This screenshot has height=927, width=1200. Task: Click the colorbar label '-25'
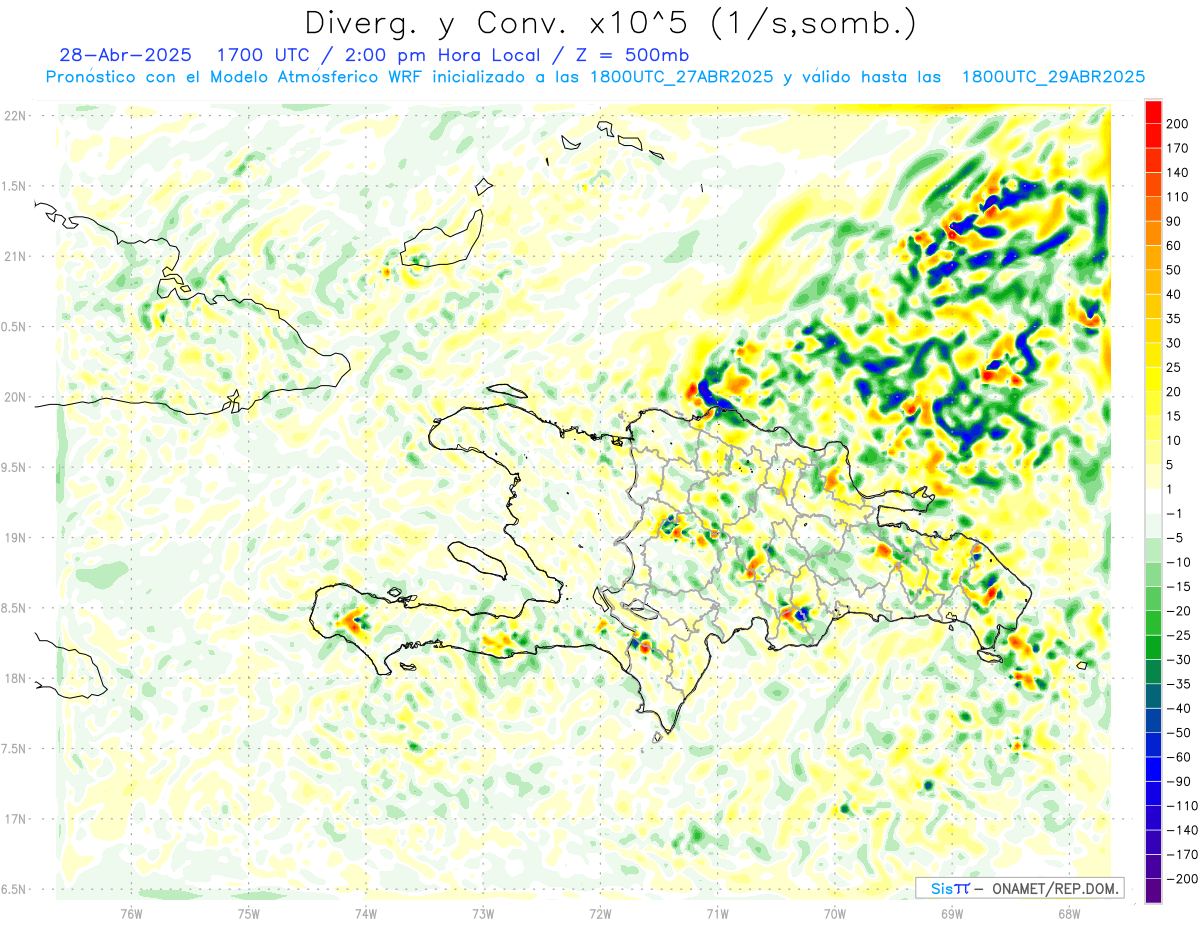[x=1180, y=635]
